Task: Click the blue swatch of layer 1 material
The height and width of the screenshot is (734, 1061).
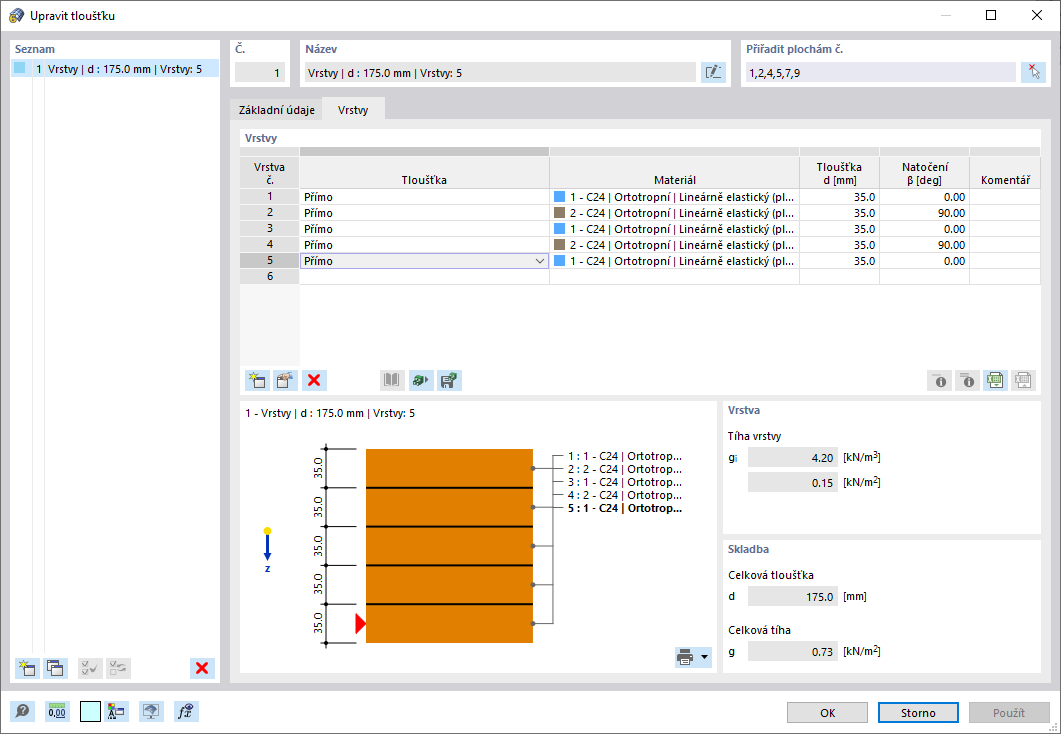Action: (x=560, y=197)
